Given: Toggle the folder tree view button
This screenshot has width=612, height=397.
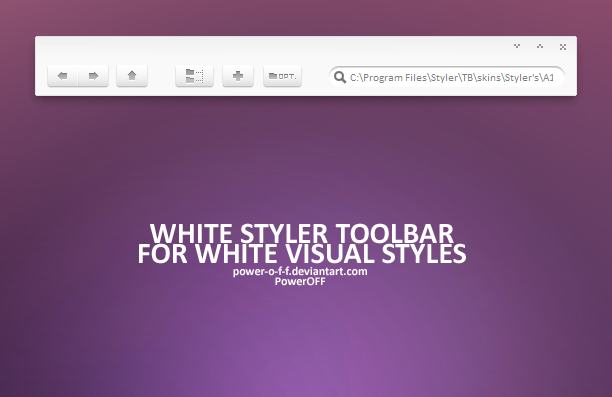Looking at the screenshot, I should 194,76.
